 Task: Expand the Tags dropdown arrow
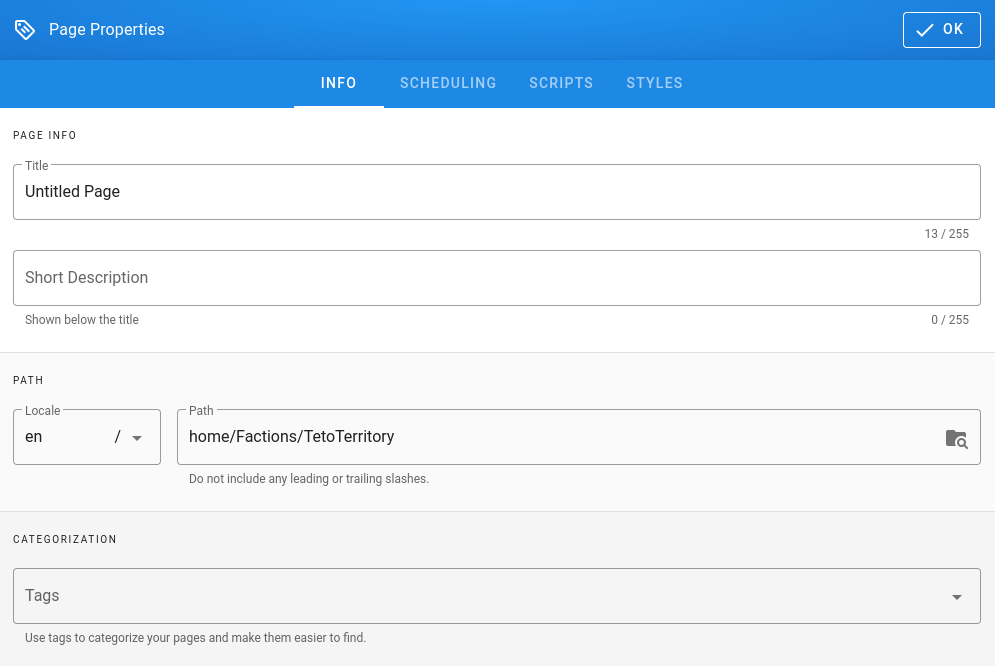coord(956,597)
